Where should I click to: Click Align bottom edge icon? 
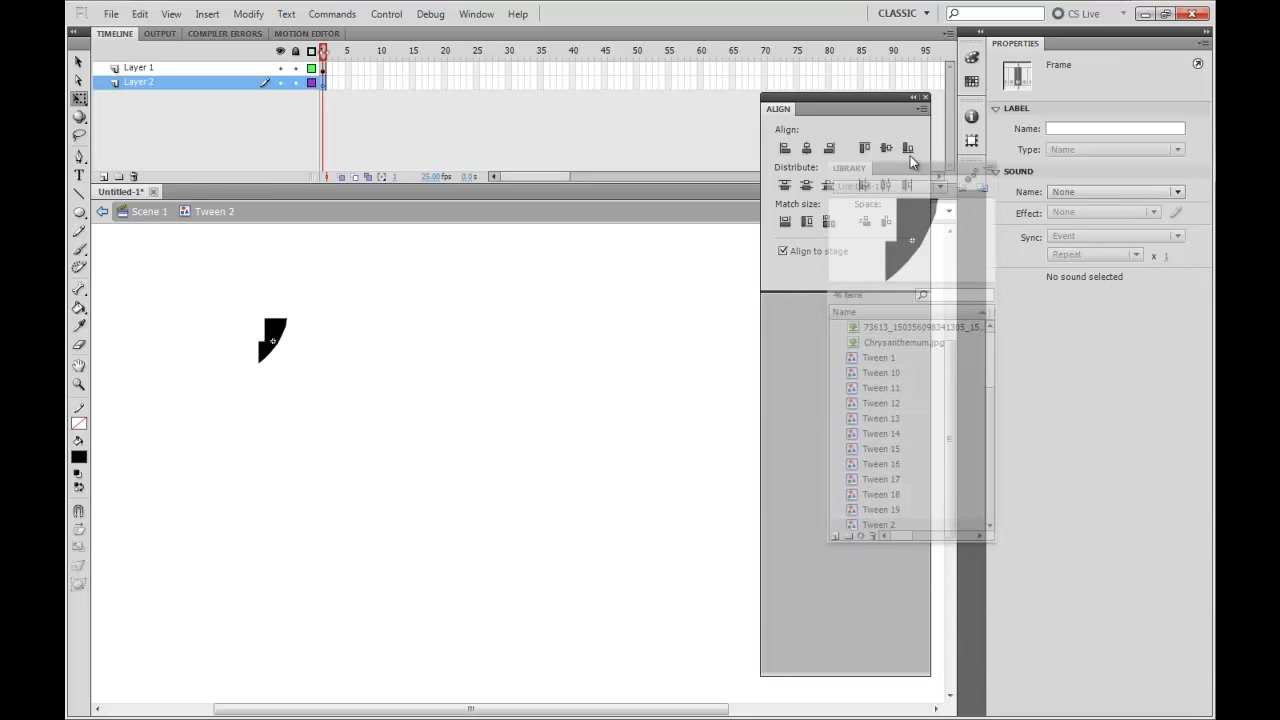click(x=908, y=148)
